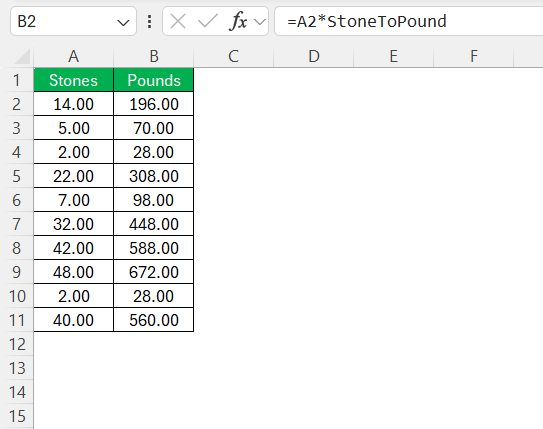
Task: Click the green Pounds header cell
Action: pyautogui.click(x=154, y=80)
